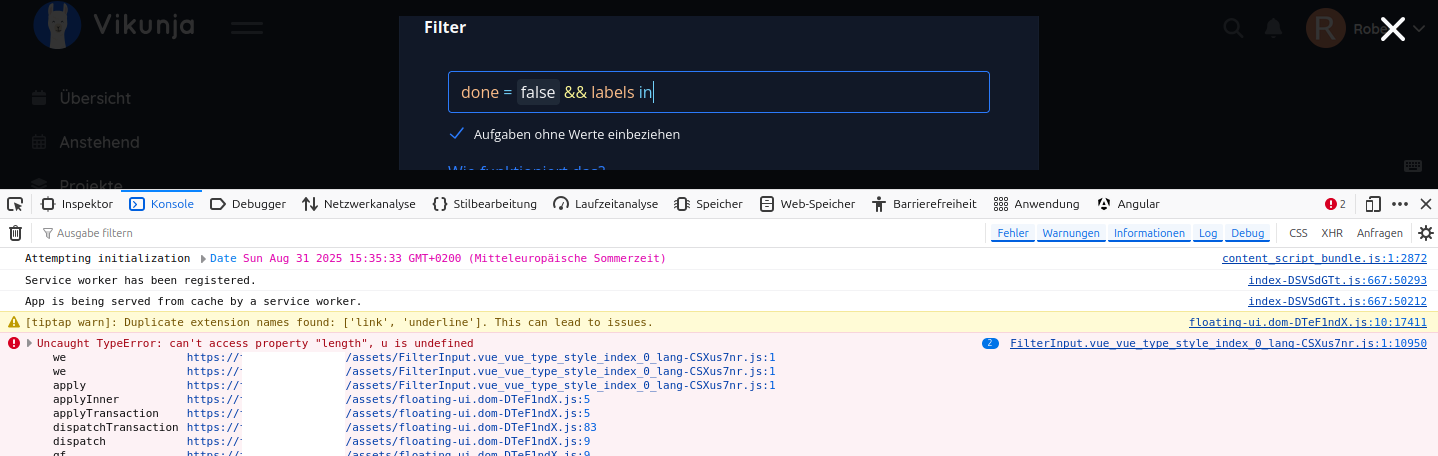Click the Vikunja llama logo

click(x=57, y=26)
